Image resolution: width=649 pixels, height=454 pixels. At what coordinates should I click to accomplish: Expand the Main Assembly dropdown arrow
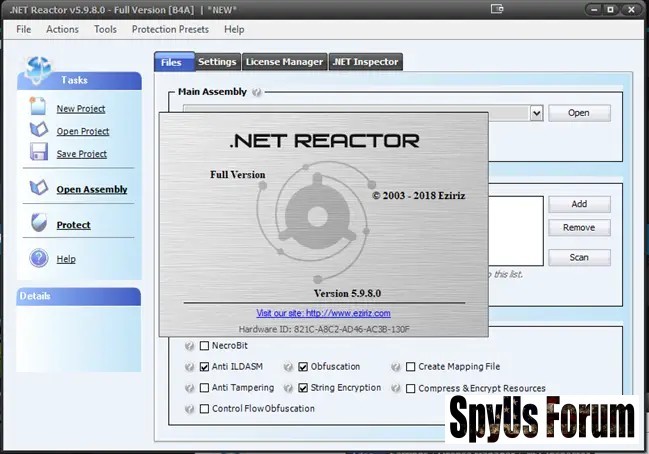click(536, 113)
